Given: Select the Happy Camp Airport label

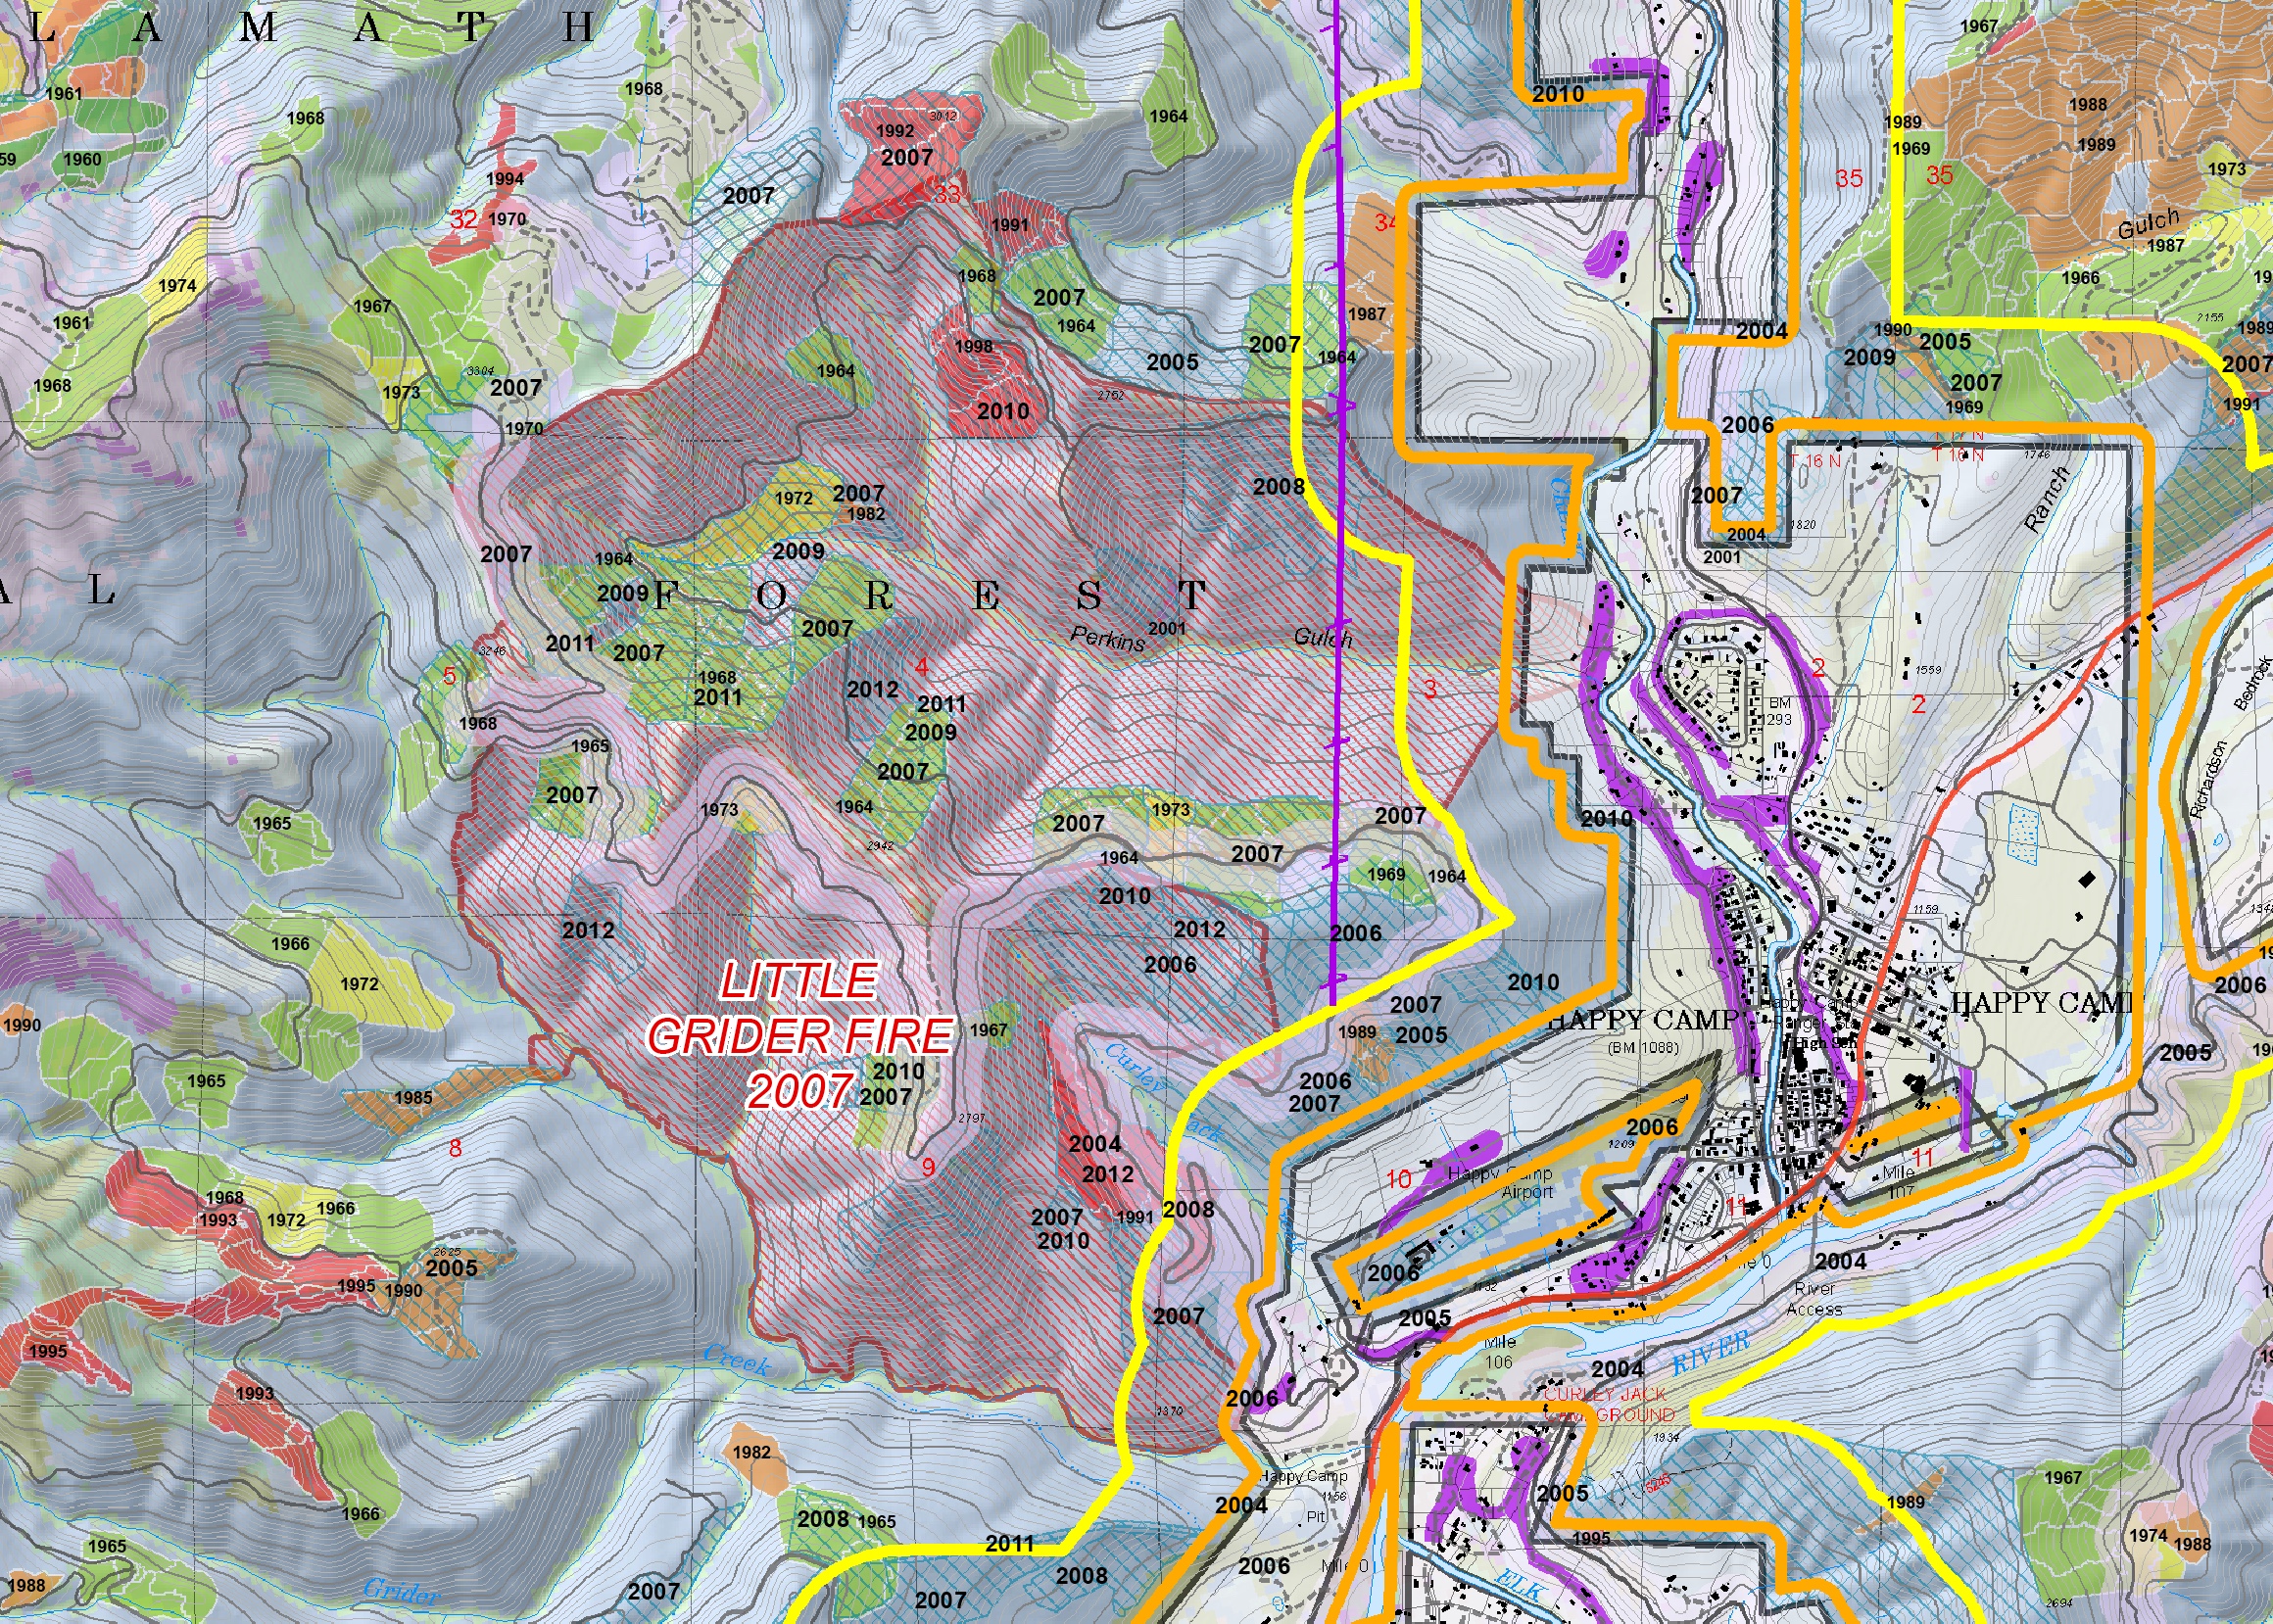Looking at the screenshot, I should 1500,1182.
